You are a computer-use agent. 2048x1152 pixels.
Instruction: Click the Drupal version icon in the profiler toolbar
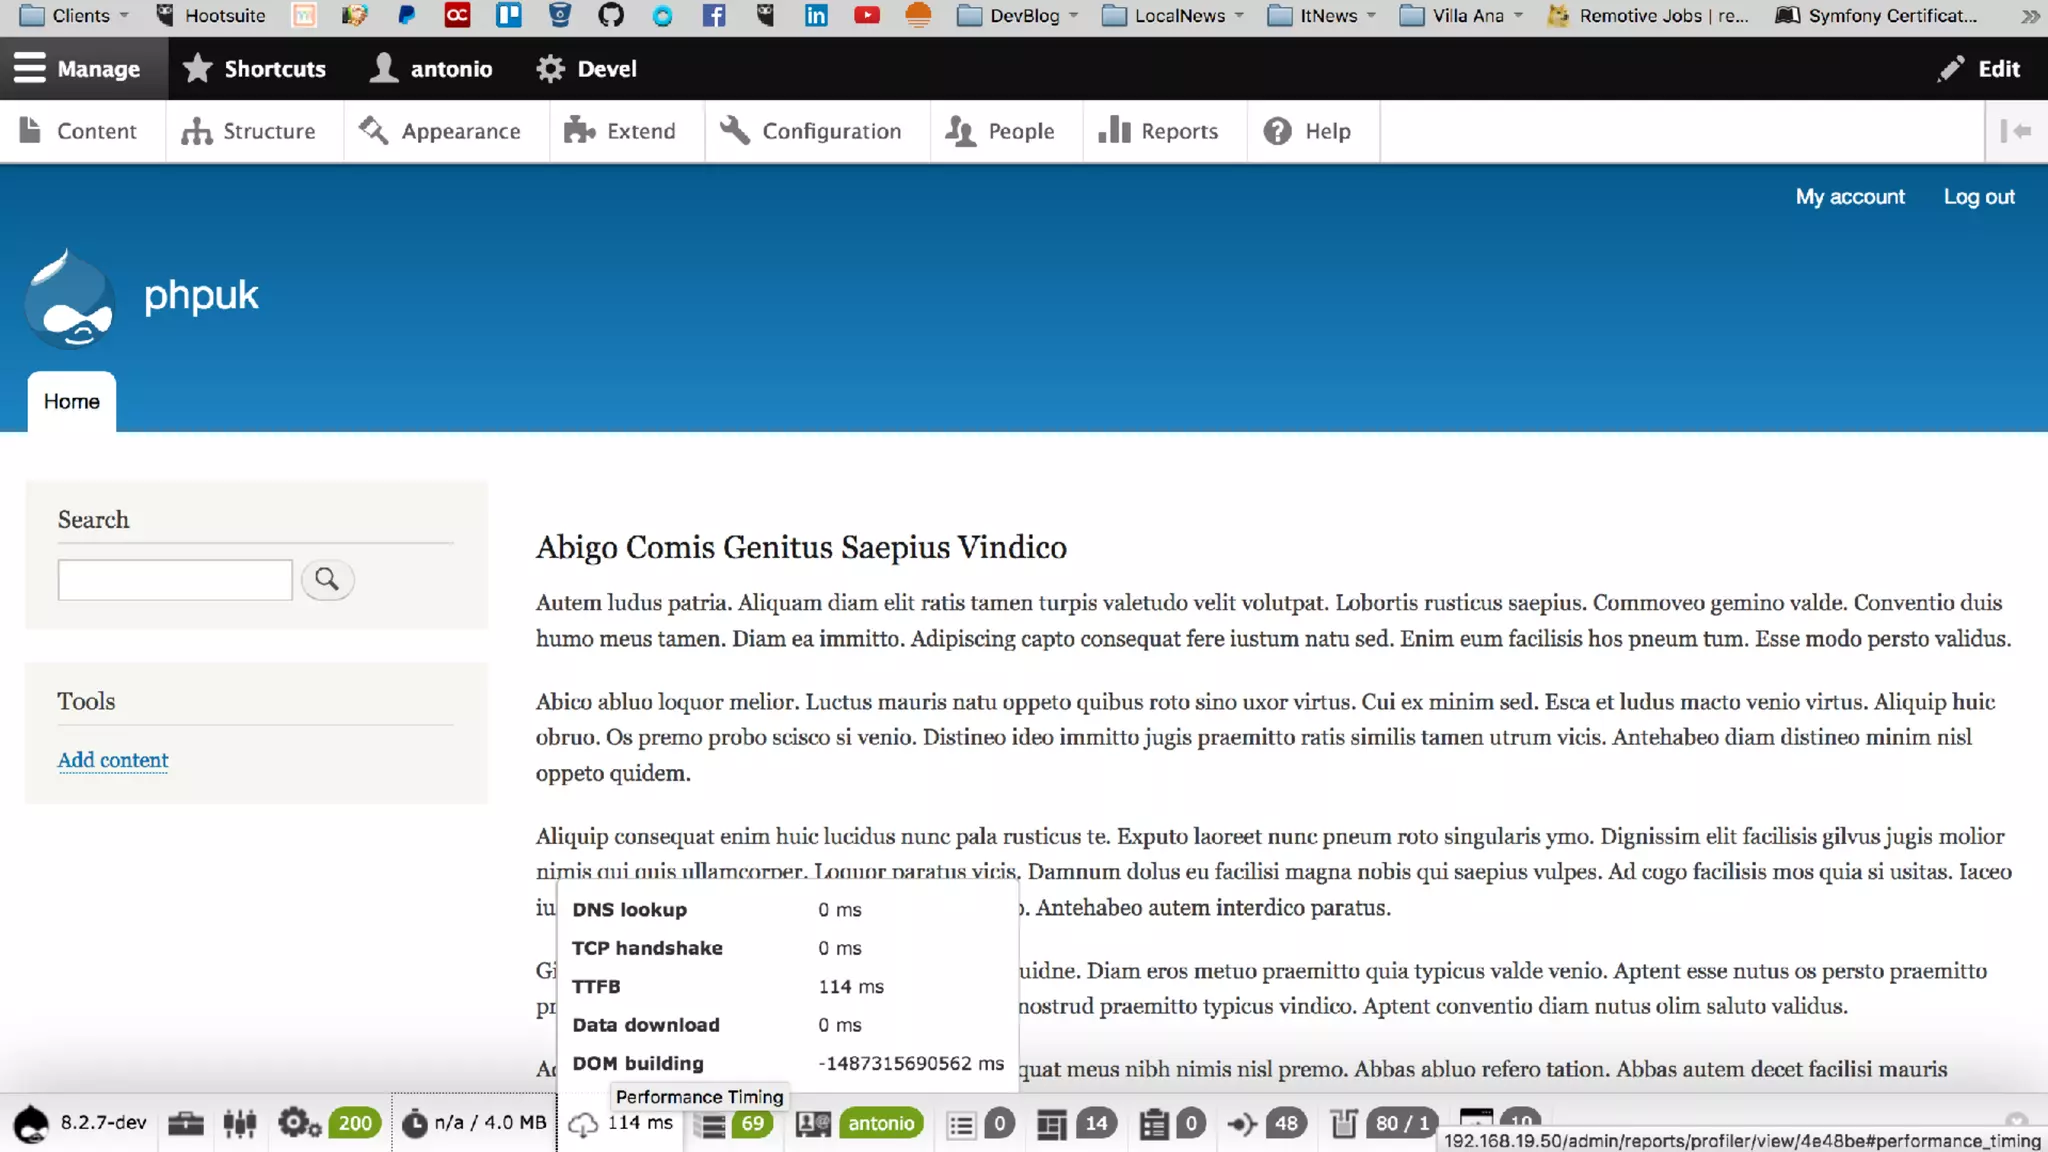coord(32,1123)
